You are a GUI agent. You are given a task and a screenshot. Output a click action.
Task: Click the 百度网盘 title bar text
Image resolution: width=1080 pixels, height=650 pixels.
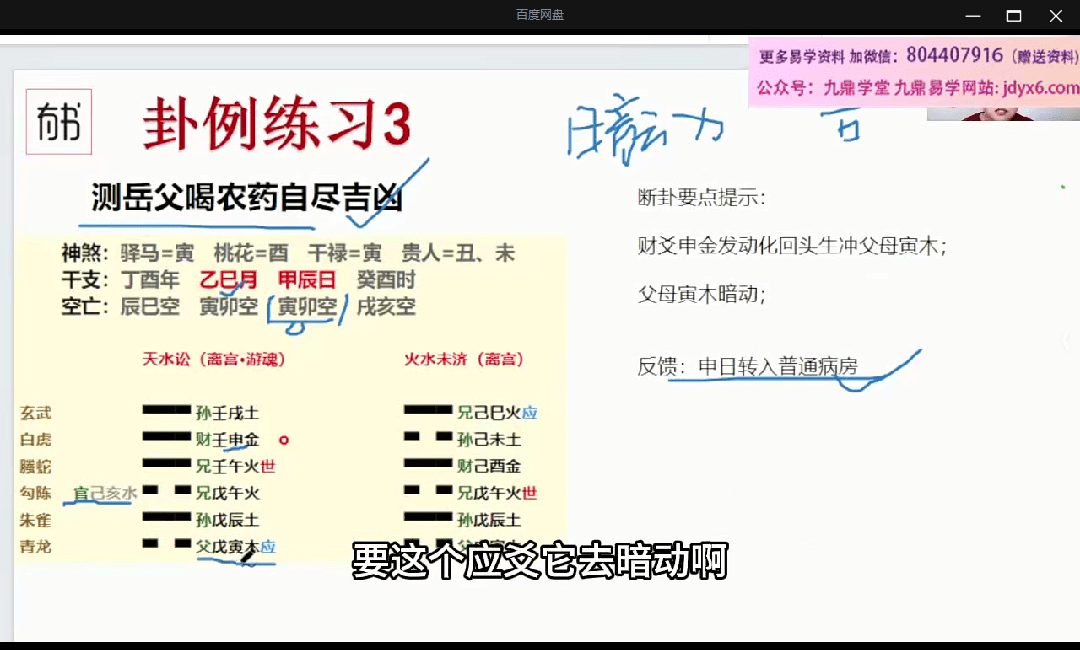coord(540,15)
